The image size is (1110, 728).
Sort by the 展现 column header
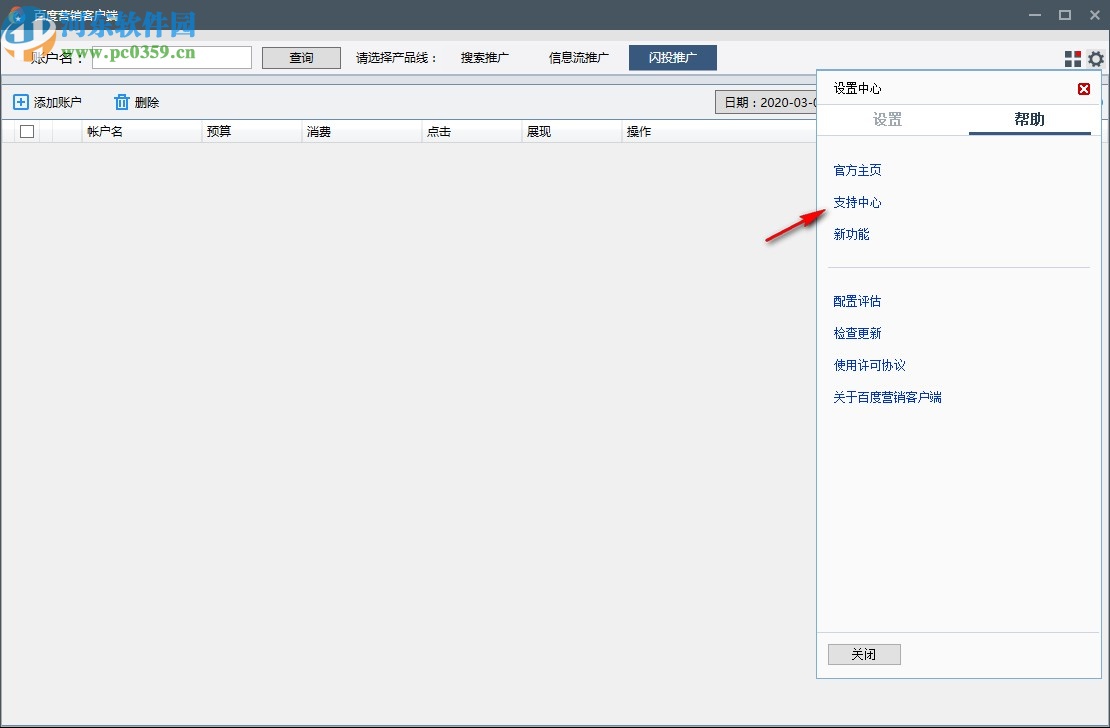[572, 131]
